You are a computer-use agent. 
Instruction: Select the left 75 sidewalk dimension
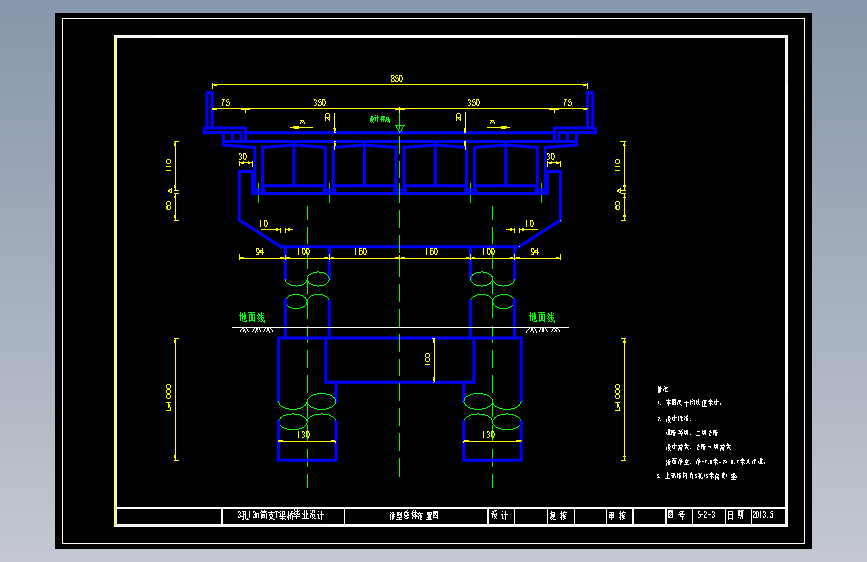(x=226, y=102)
